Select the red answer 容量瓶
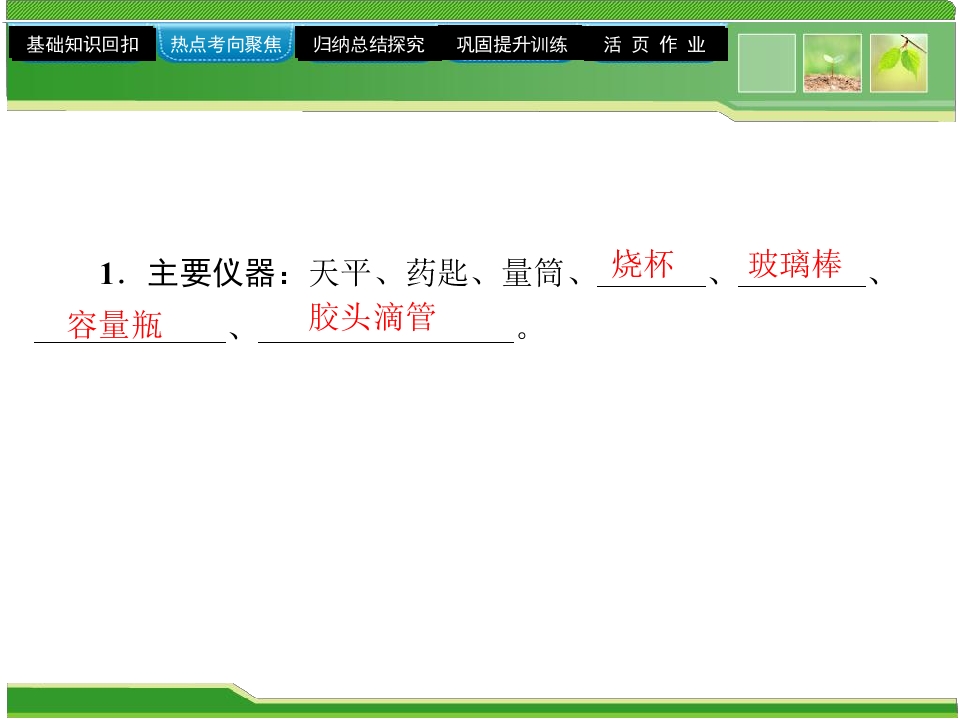960x720 pixels. click(x=114, y=324)
